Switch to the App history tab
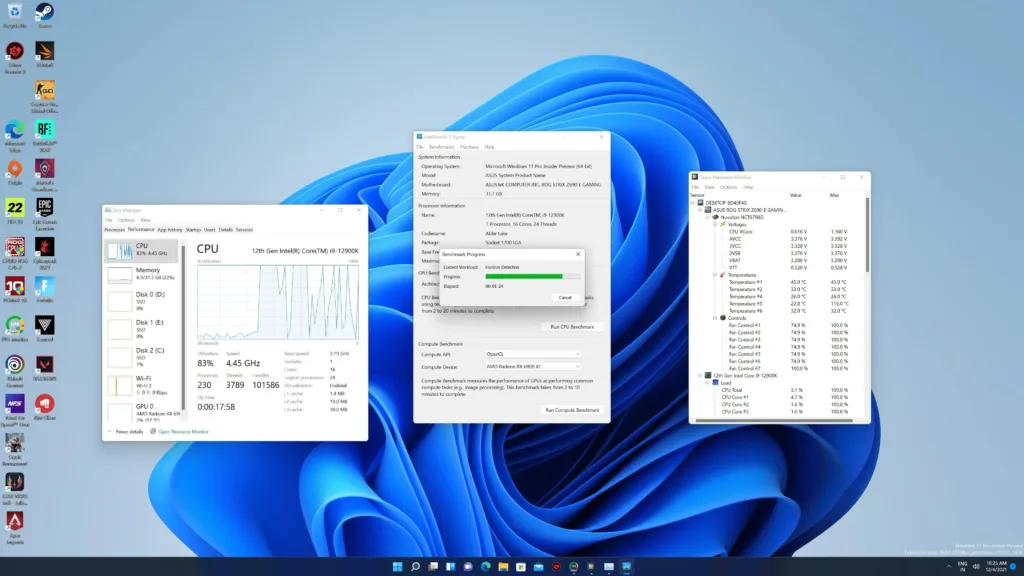This screenshot has width=1024, height=576. pyautogui.click(x=170, y=230)
